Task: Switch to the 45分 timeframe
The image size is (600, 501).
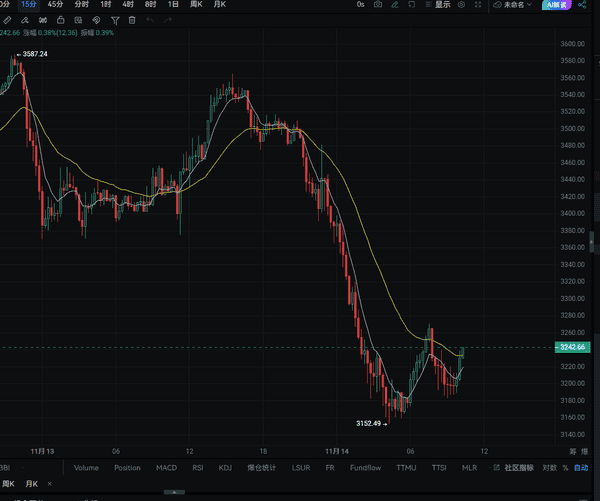Action: click(55, 5)
